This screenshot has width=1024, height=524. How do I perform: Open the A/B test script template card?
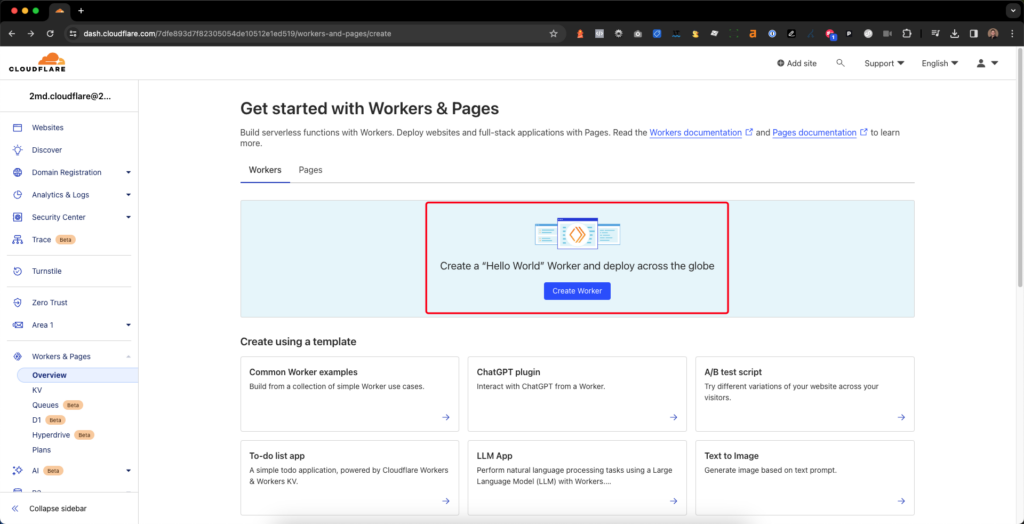click(x=805, y=394)
